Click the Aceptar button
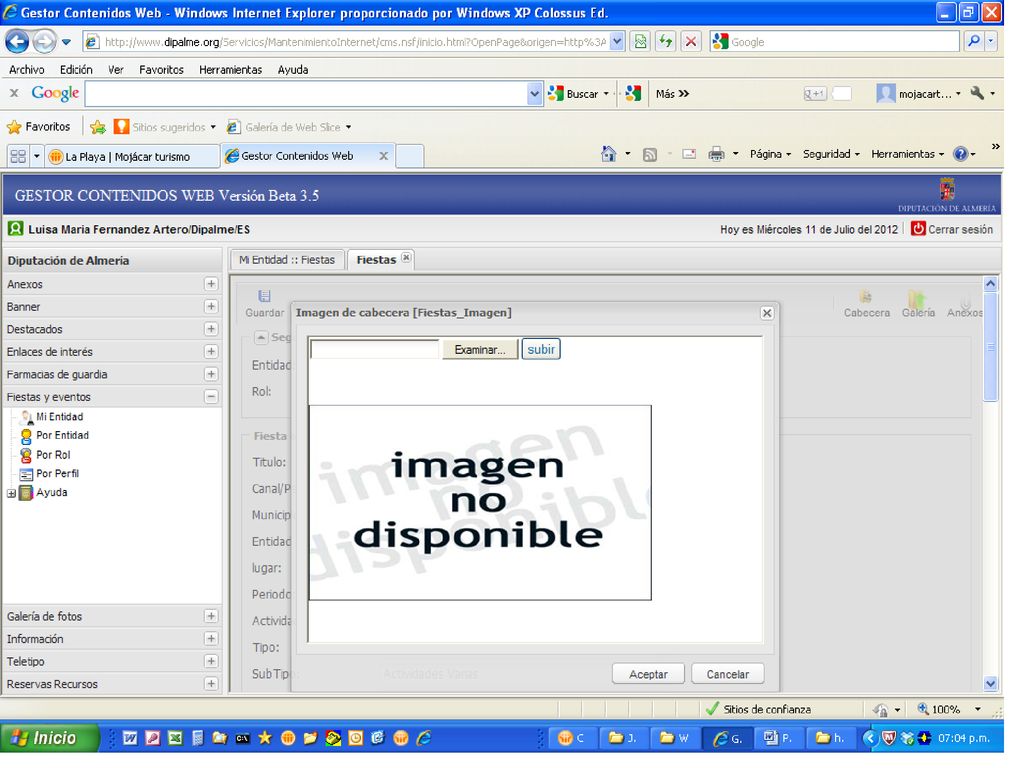This screenshot has width=1024, height=768. tap(648, 674)
